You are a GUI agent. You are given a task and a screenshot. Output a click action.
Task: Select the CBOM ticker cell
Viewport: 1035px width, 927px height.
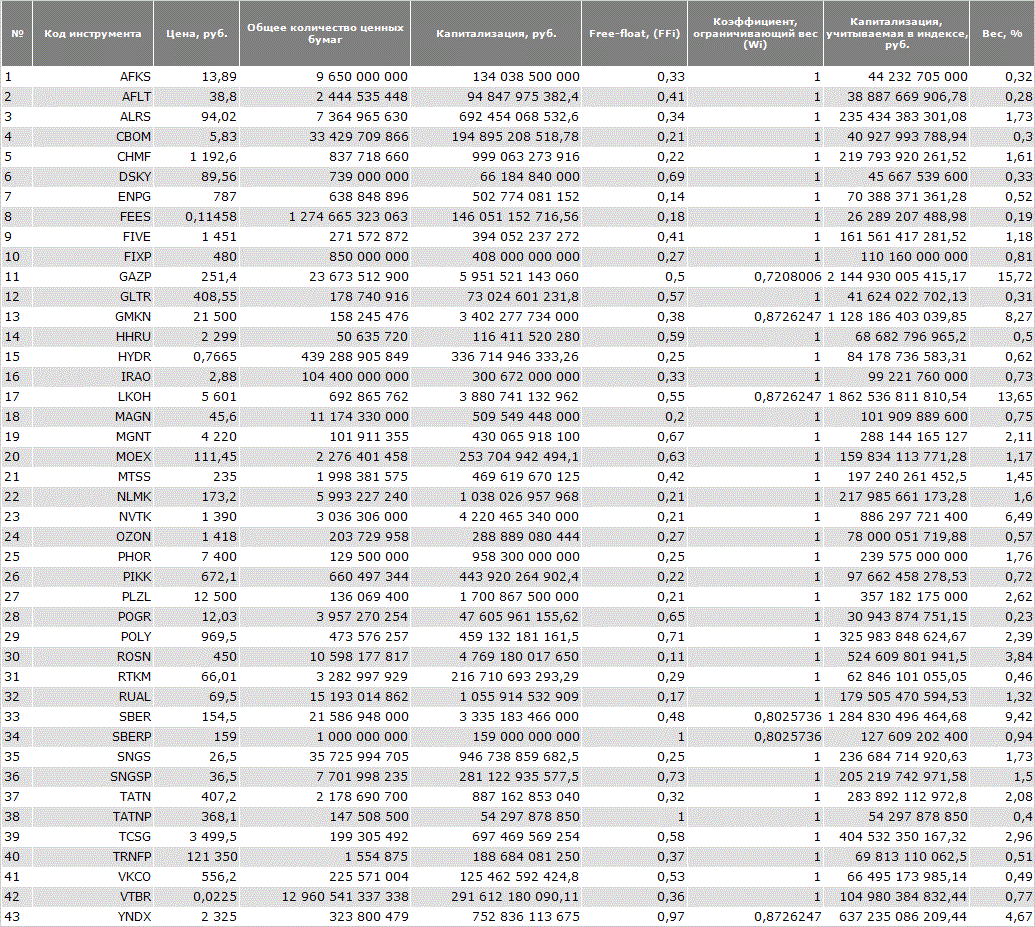(x=92, y=137)
